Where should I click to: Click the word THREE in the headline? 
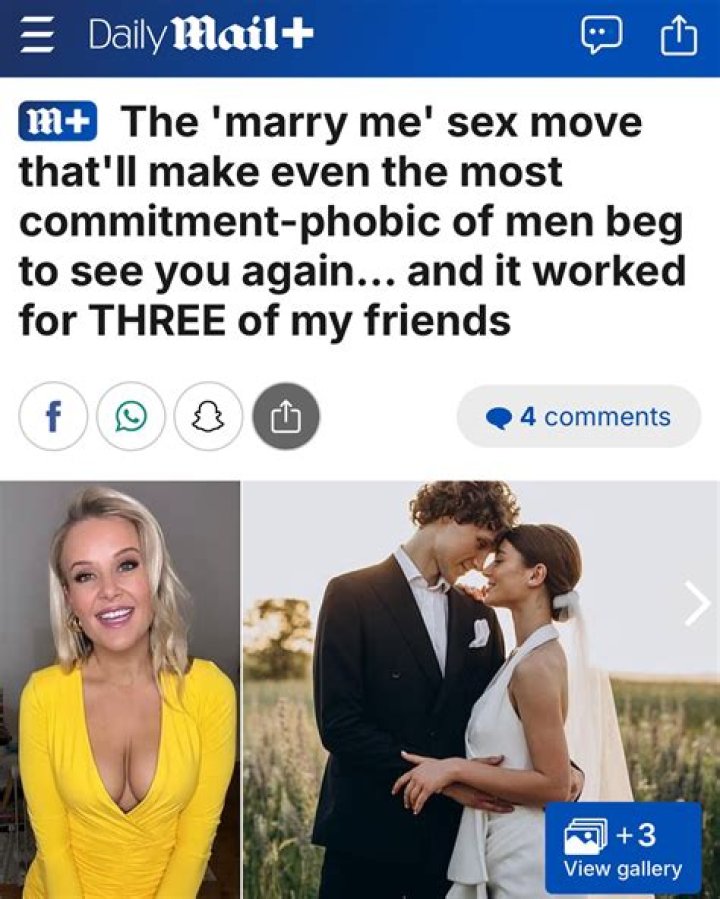point(158,319)
